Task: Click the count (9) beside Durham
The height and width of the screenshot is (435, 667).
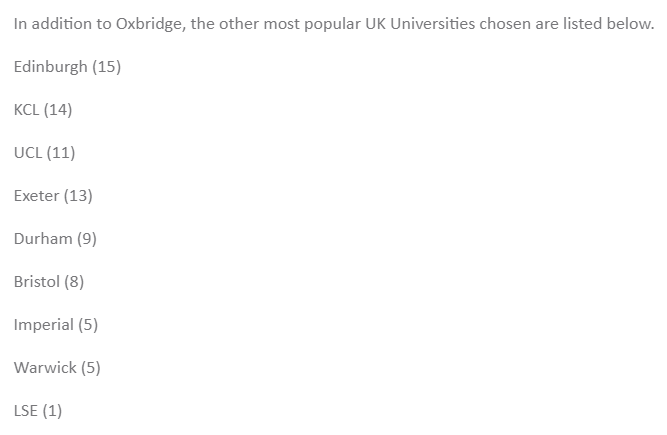Action: 86,239
